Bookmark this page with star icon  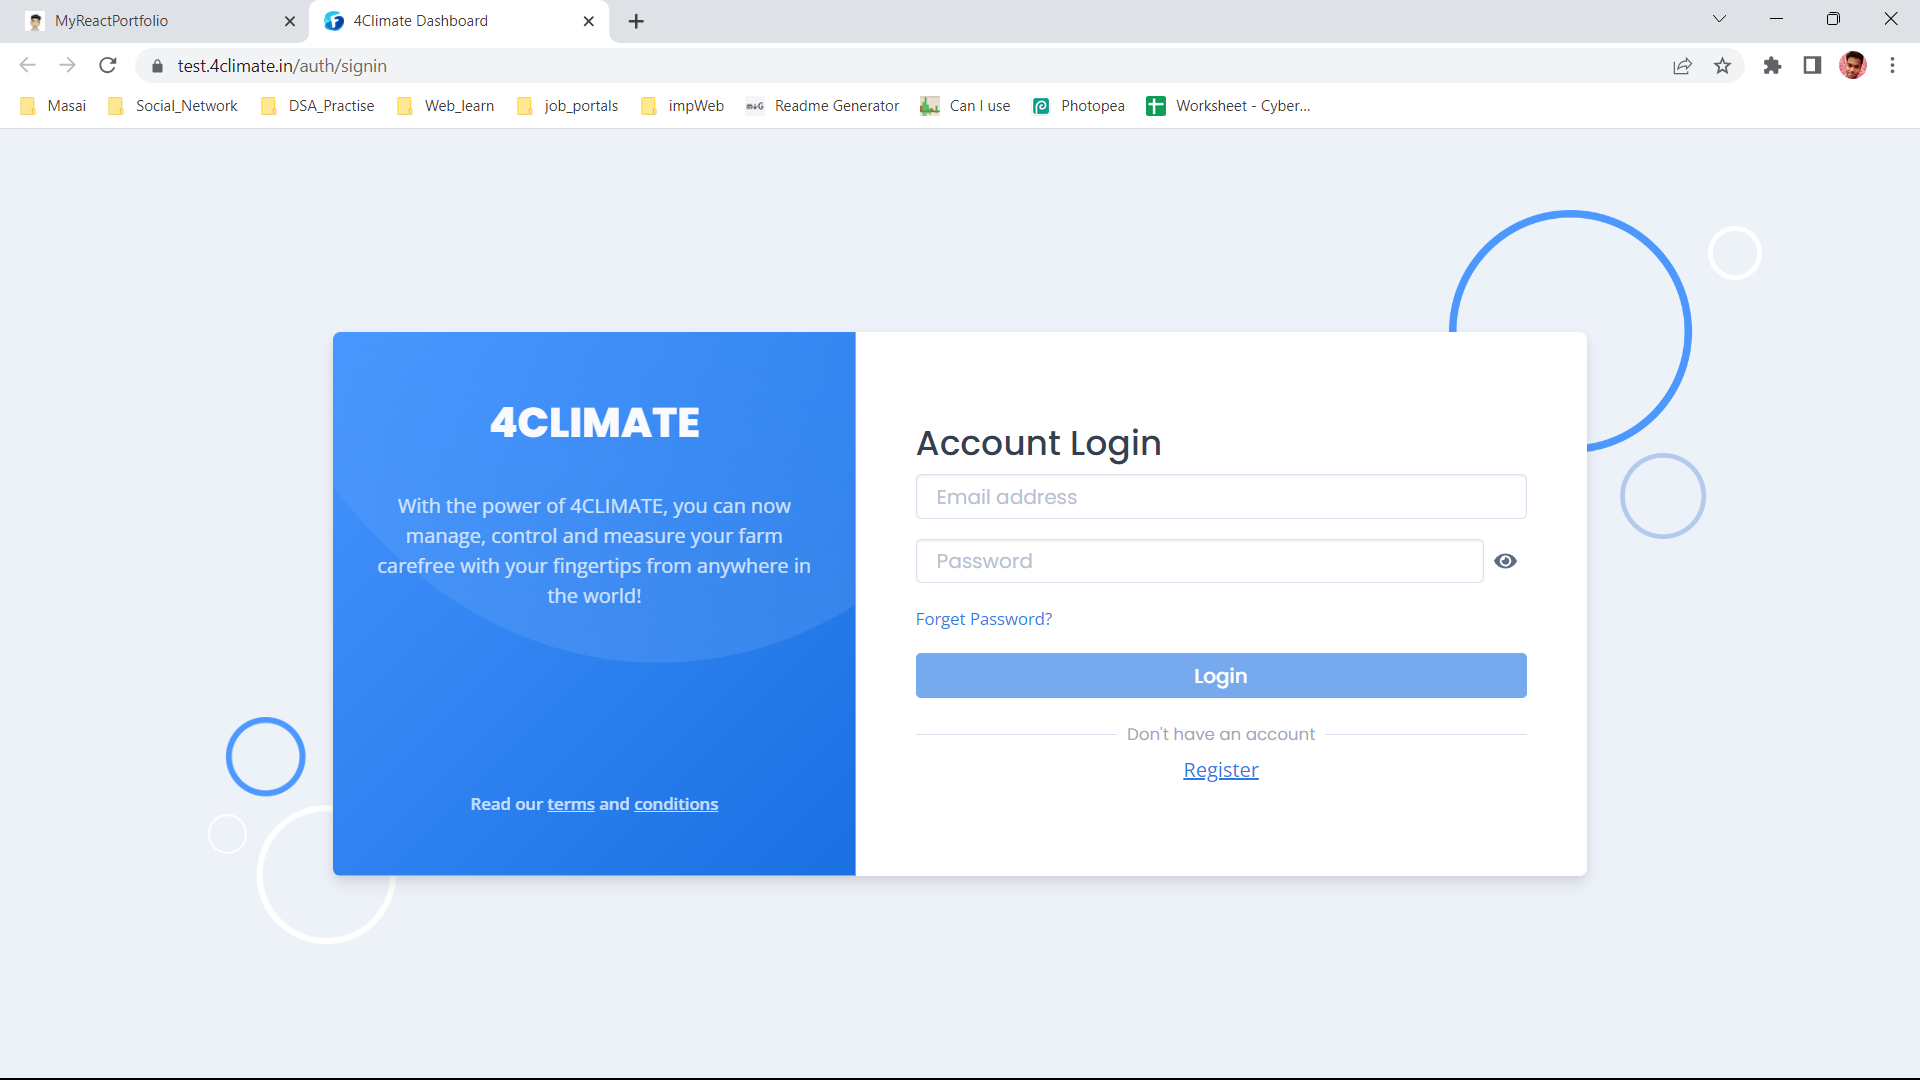click(1722, 66)
